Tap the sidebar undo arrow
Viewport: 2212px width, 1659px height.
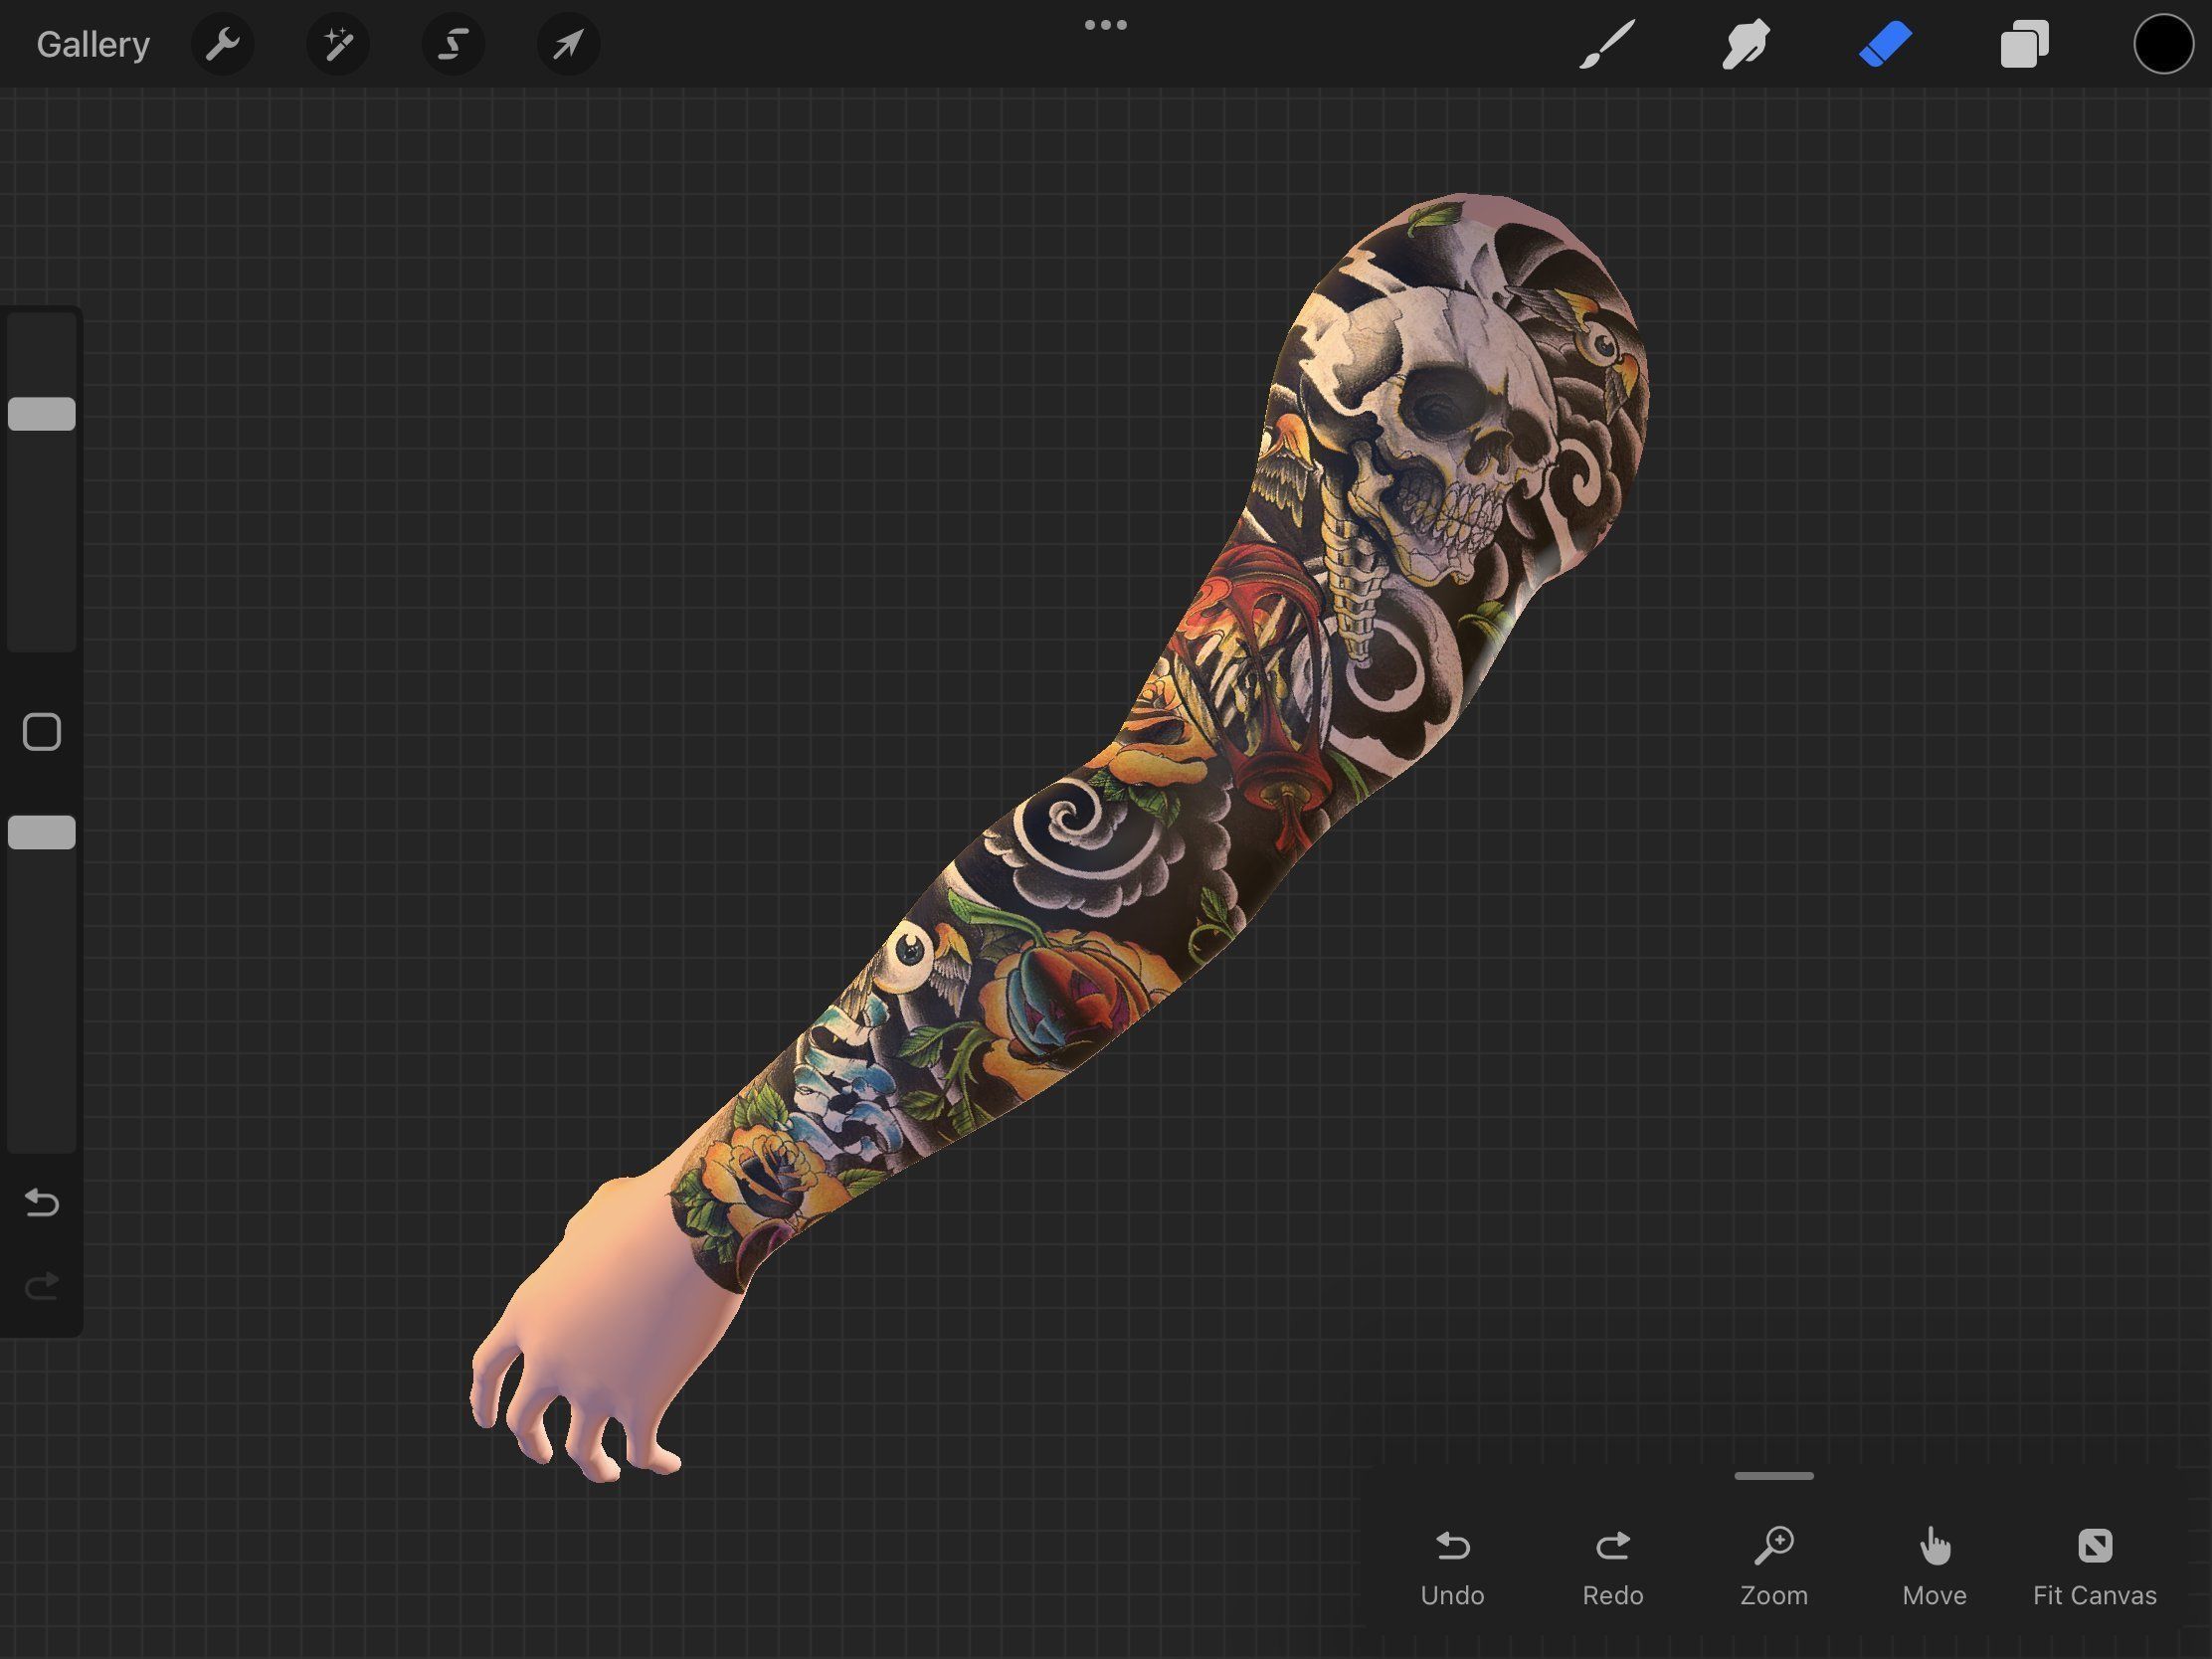pyautogui.click(x=42, y=1202)
